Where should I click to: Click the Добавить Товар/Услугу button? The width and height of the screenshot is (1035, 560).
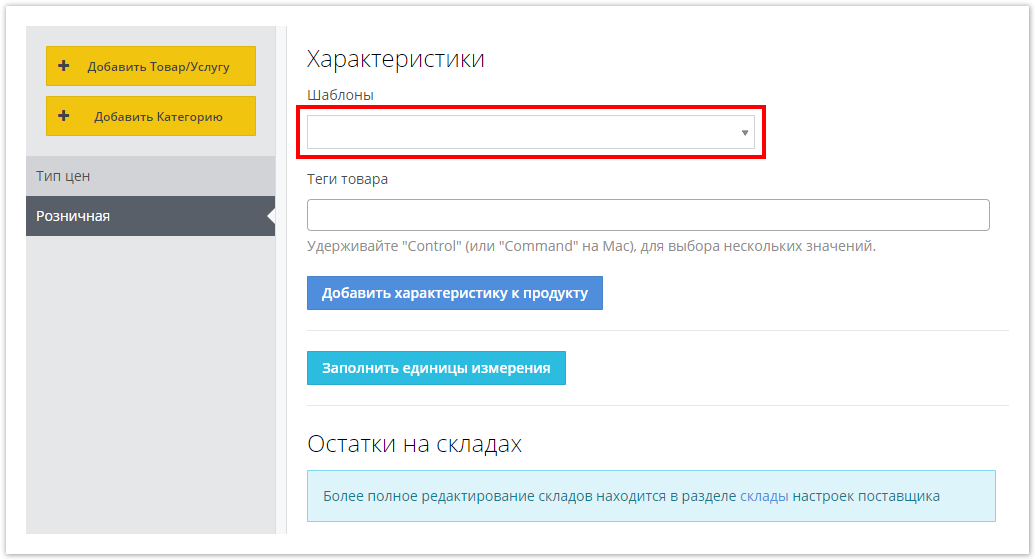pyautogui.click(x=150, y=66)
